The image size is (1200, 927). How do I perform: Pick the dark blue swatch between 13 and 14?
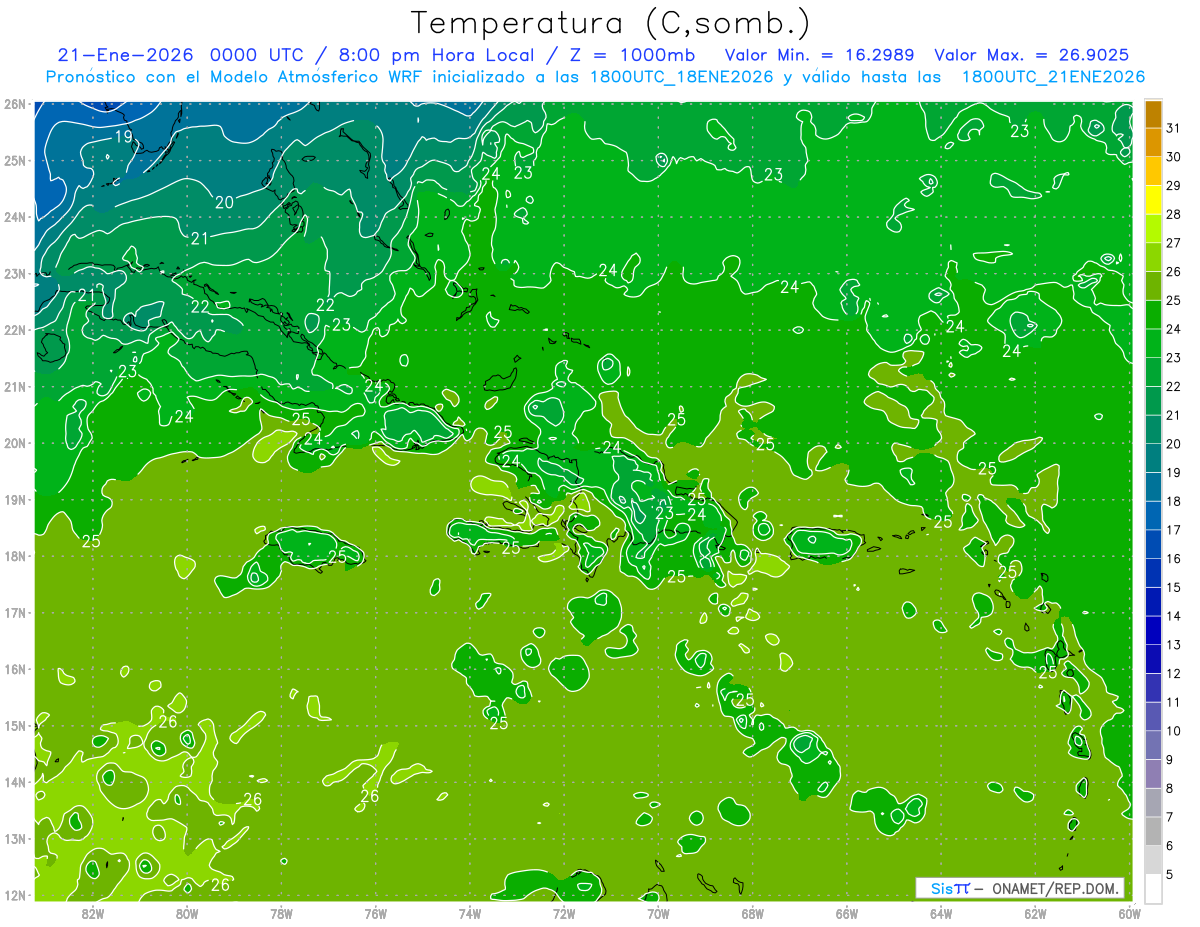(1153, 630)
